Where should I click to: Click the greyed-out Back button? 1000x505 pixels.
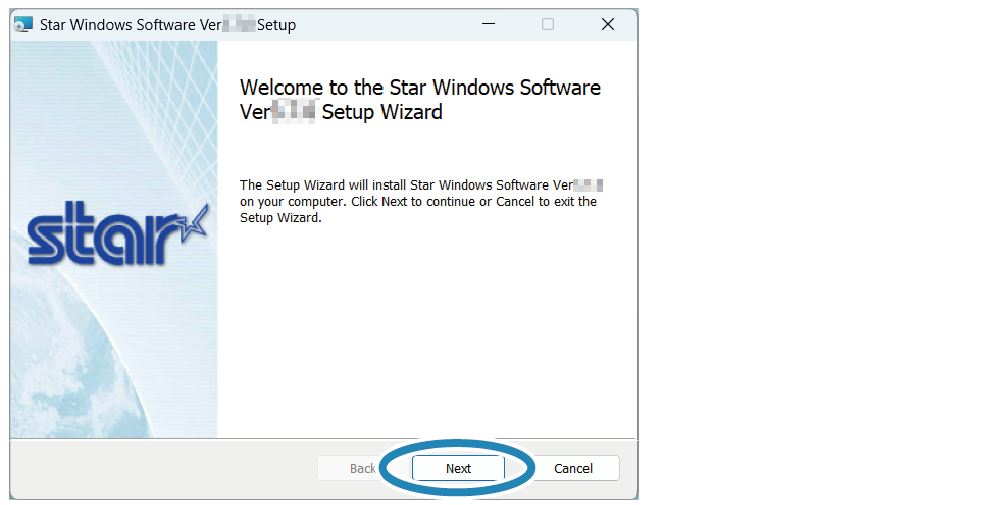tap(362, 468)
